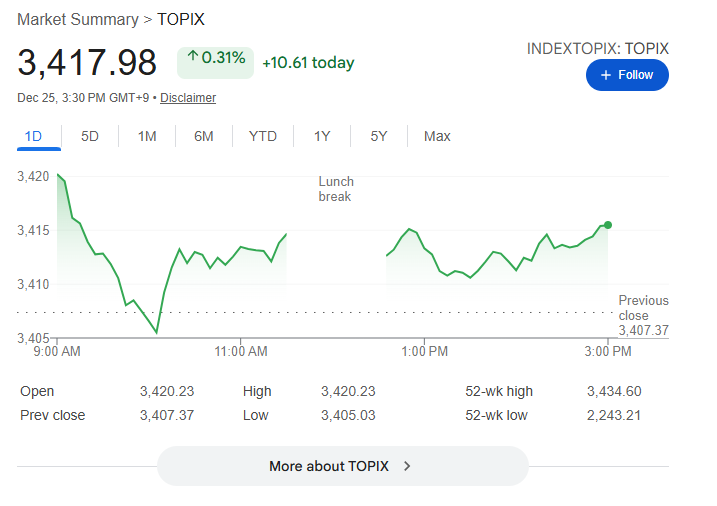
Task: Open the Disclaimer link
Action: [188, 98]
